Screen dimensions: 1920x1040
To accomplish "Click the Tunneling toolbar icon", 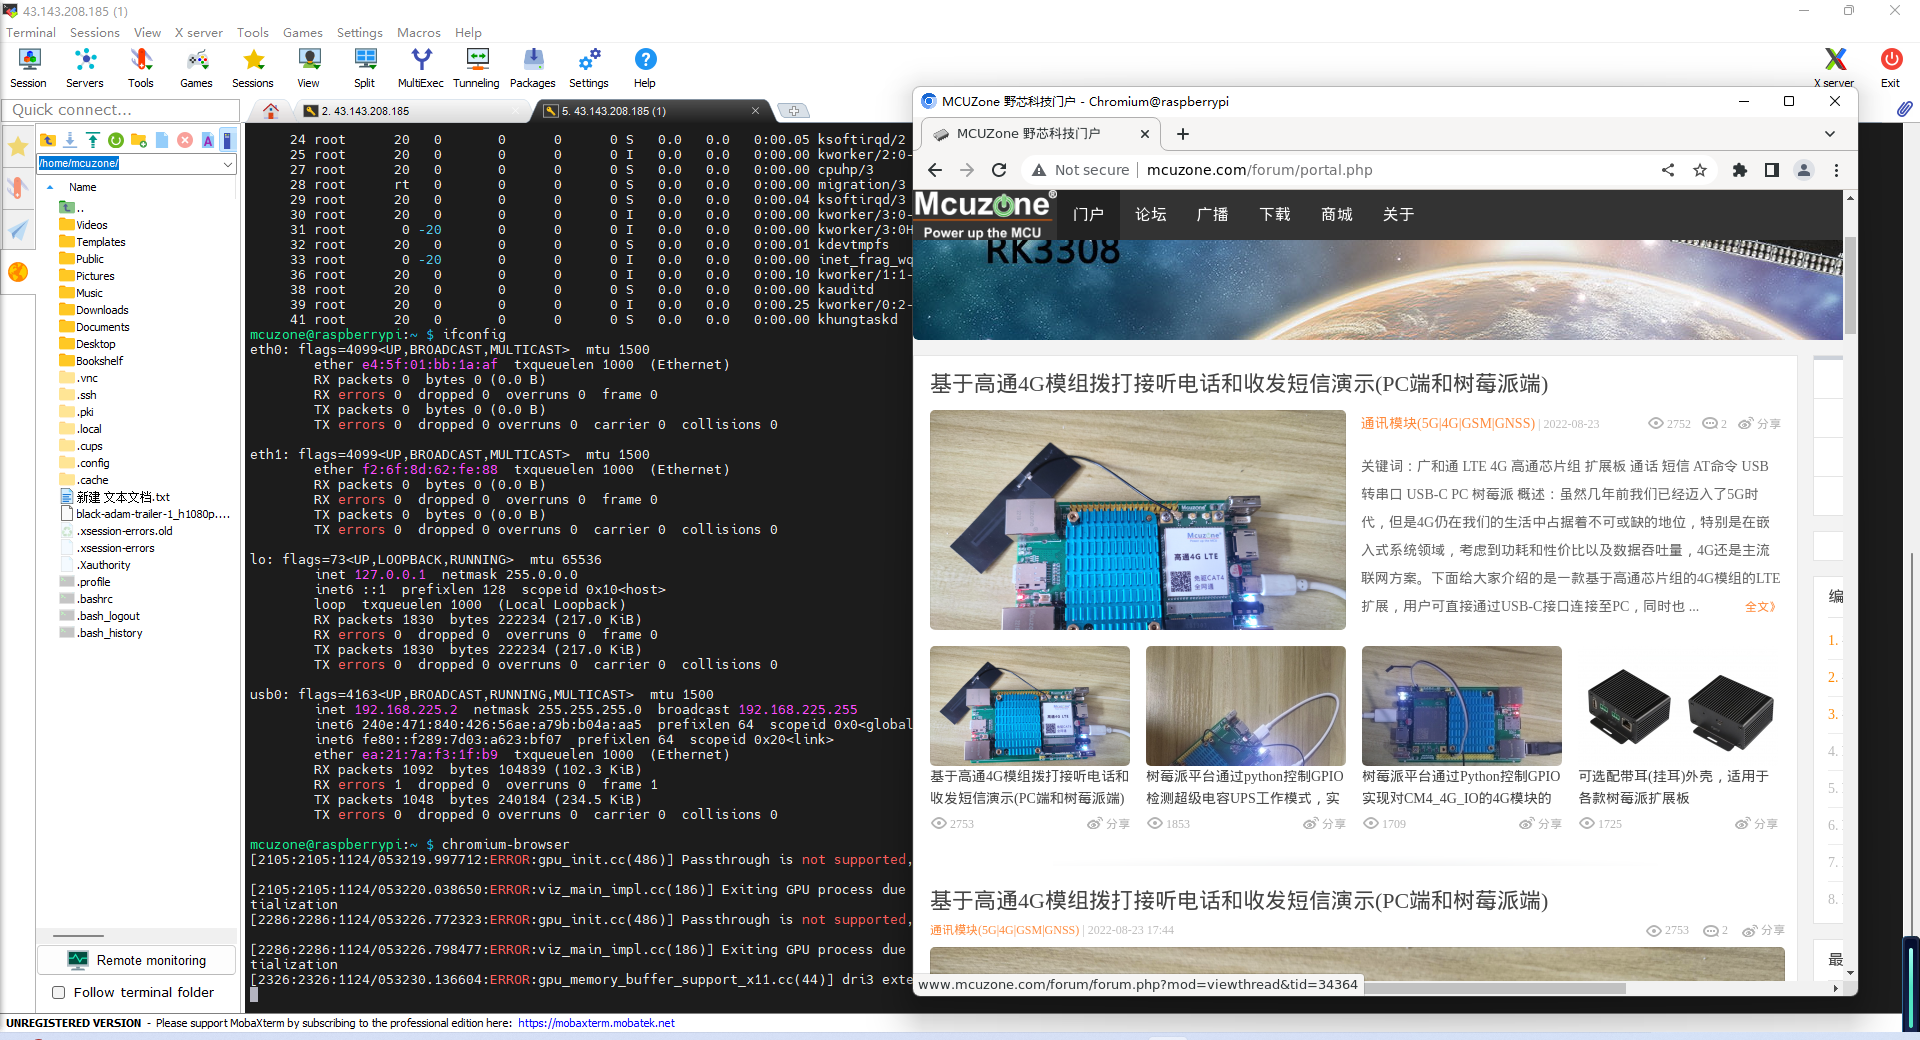I will [476, 68].
